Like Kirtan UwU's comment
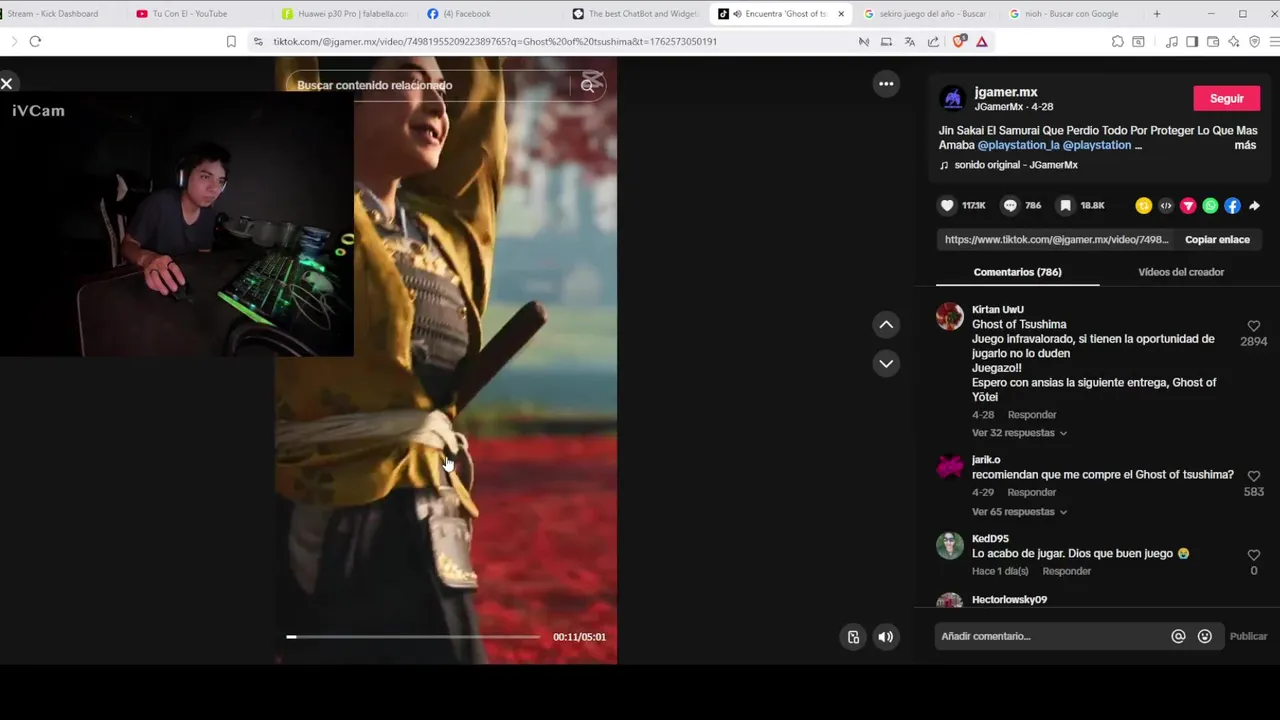This screenshot has width=1280, height=720. (x=1253, y=326)
